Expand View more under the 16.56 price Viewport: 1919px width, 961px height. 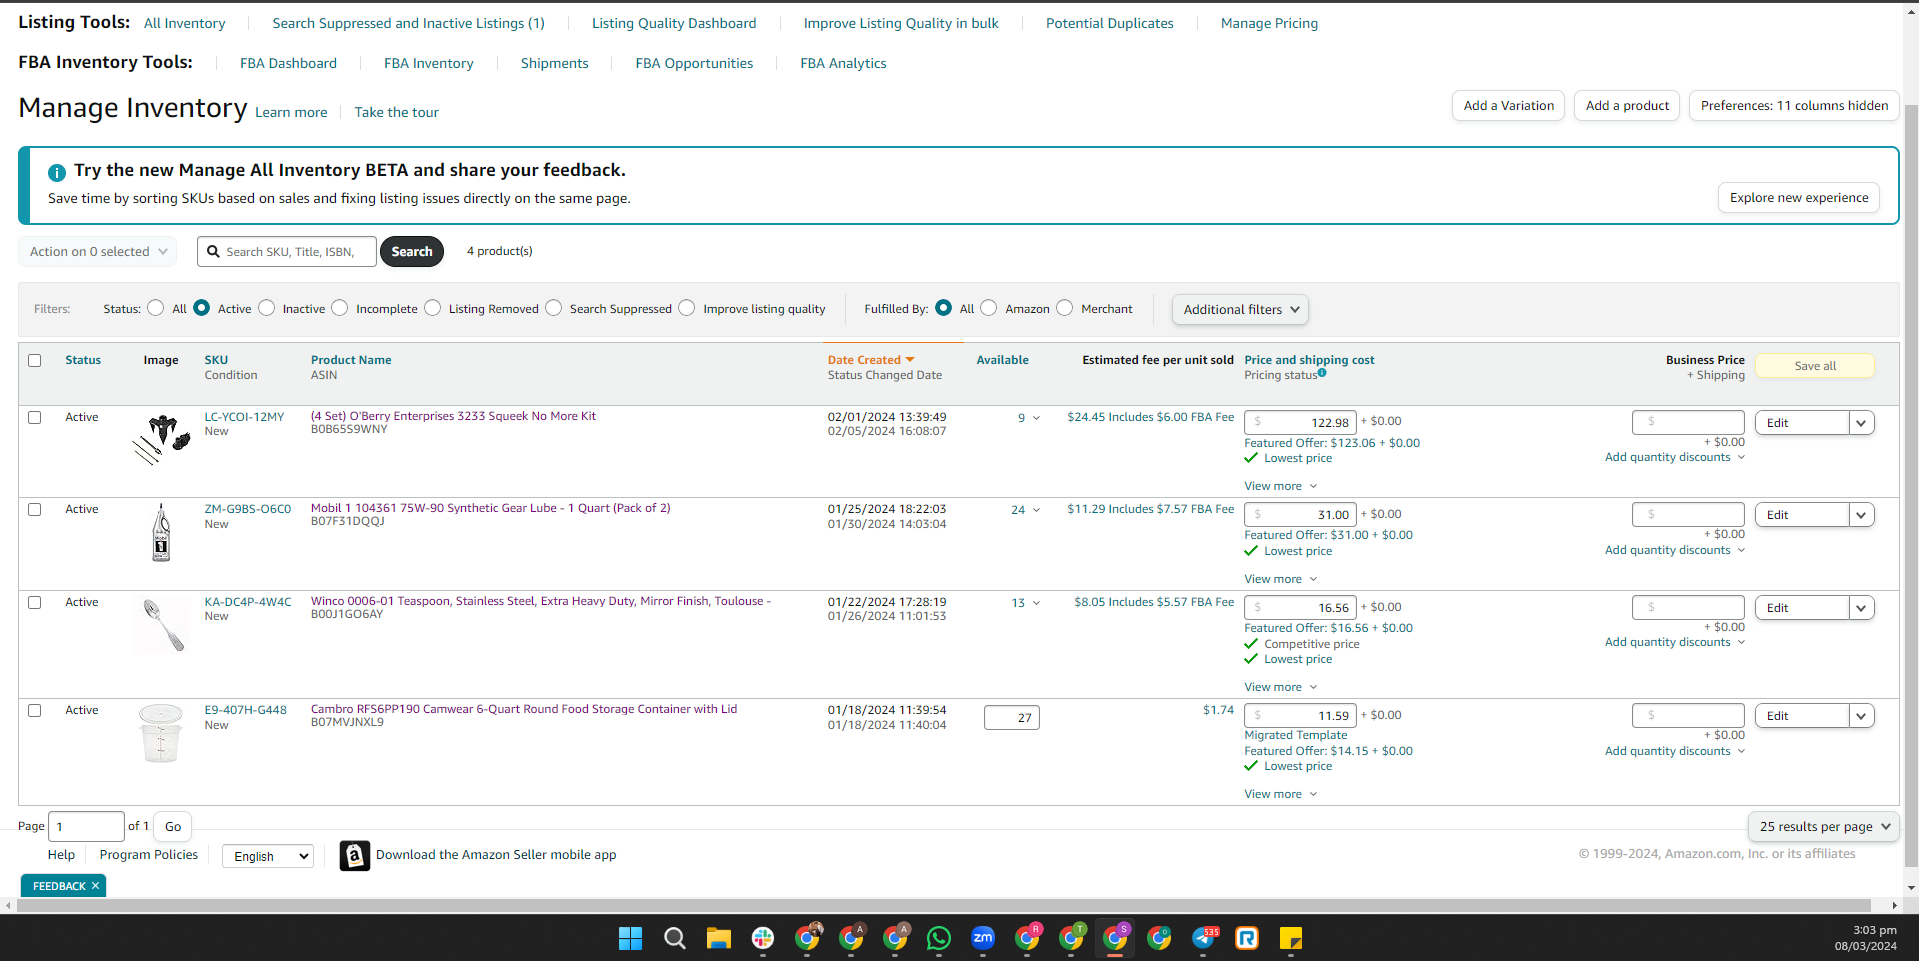pyautogui.click(x=1281, y=687)
